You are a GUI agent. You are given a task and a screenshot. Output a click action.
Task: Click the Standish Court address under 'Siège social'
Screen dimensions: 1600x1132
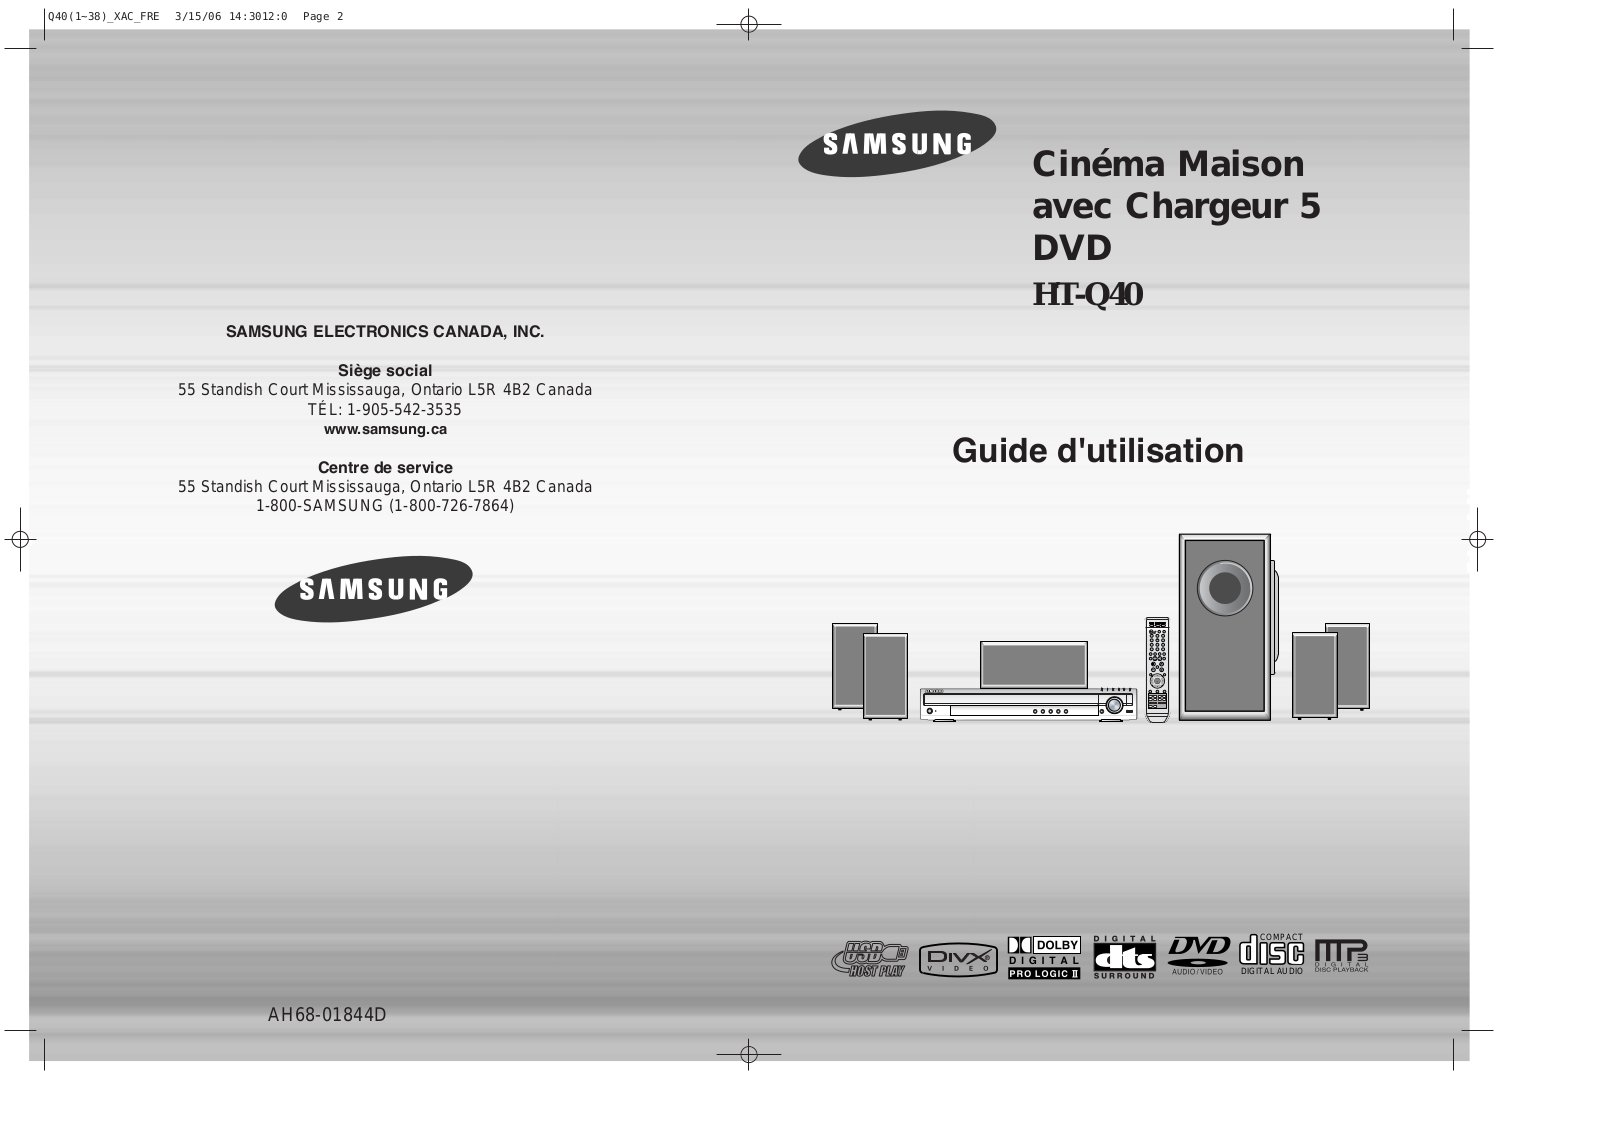coord(385,390)
